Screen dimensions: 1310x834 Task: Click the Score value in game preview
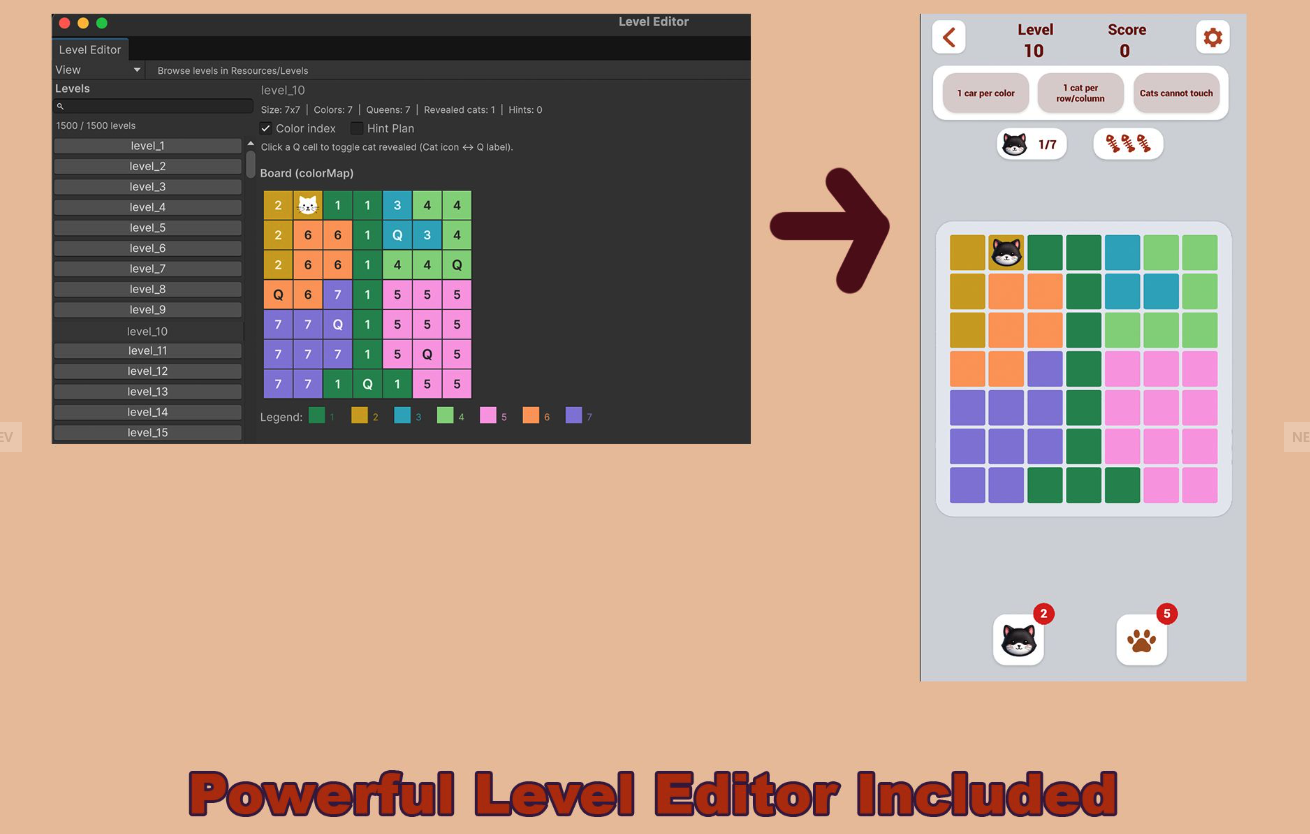[x=1125, y=51]
